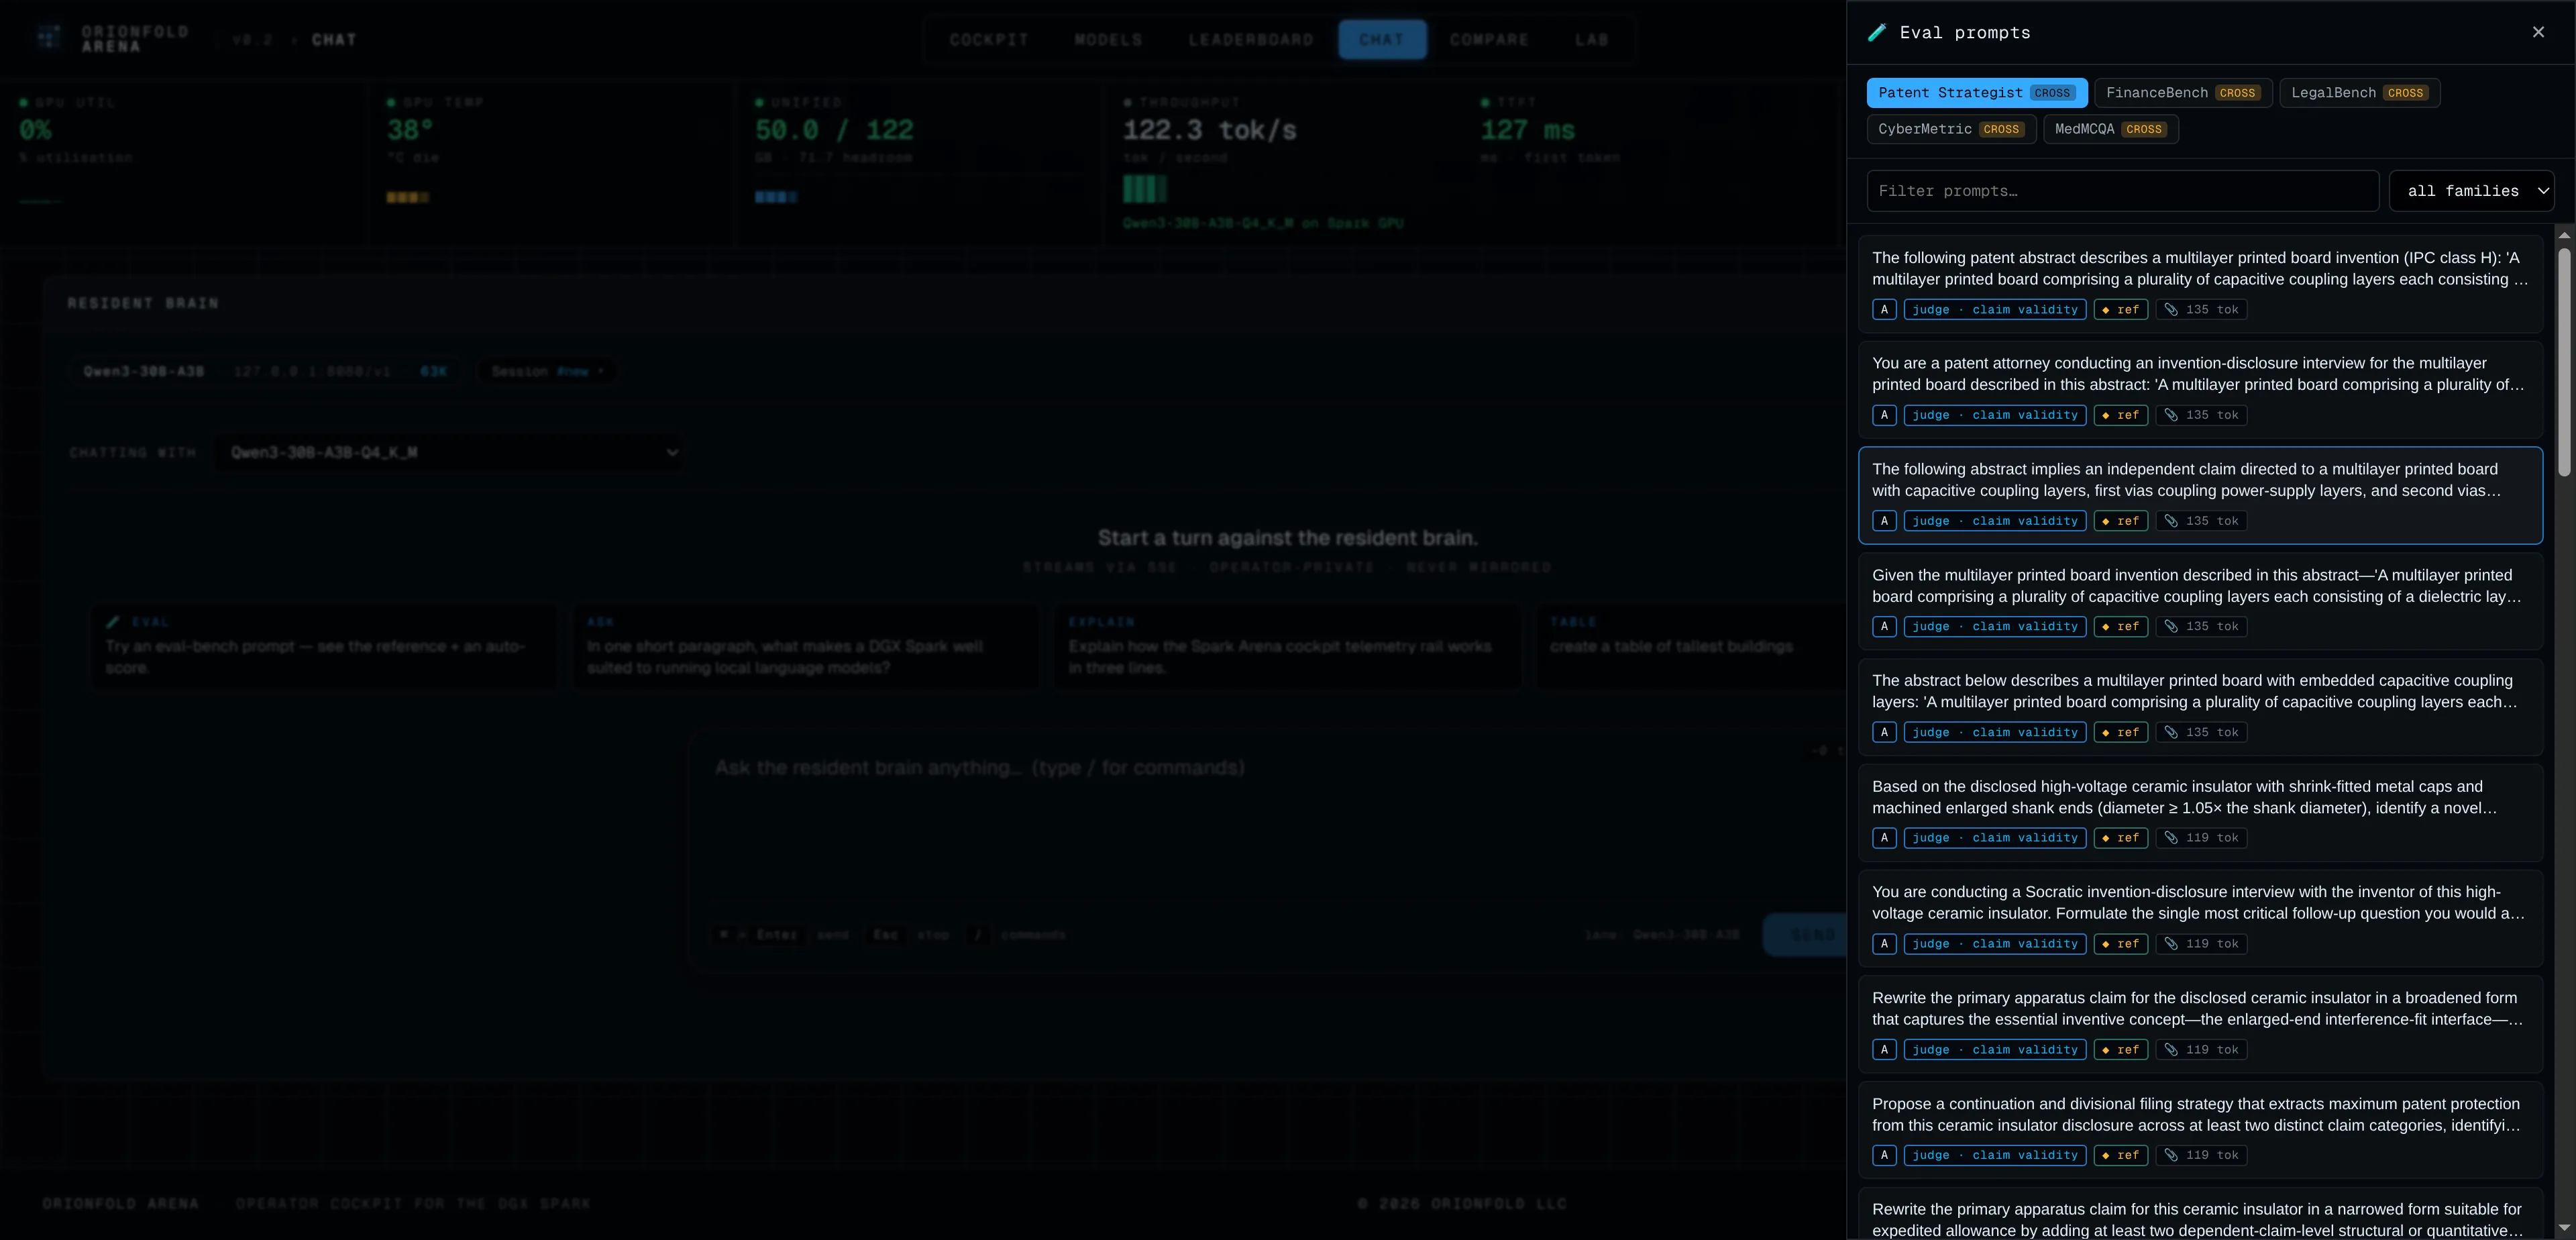Viewport: 2576px width, 1240px height.
Task: Open the COCKPIT nav tab in the background page
Action: (x=989, y=40)
